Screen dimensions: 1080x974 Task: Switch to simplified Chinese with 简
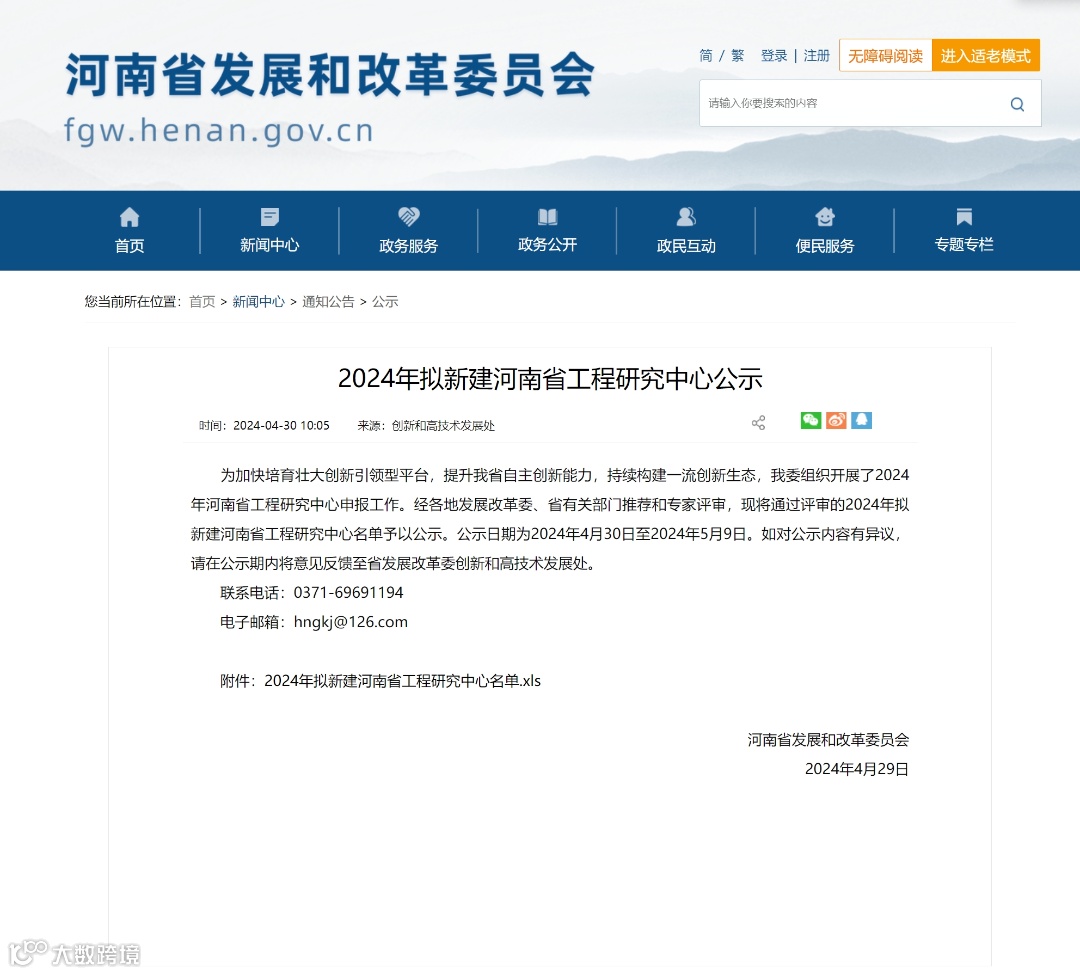click(706, 56)
